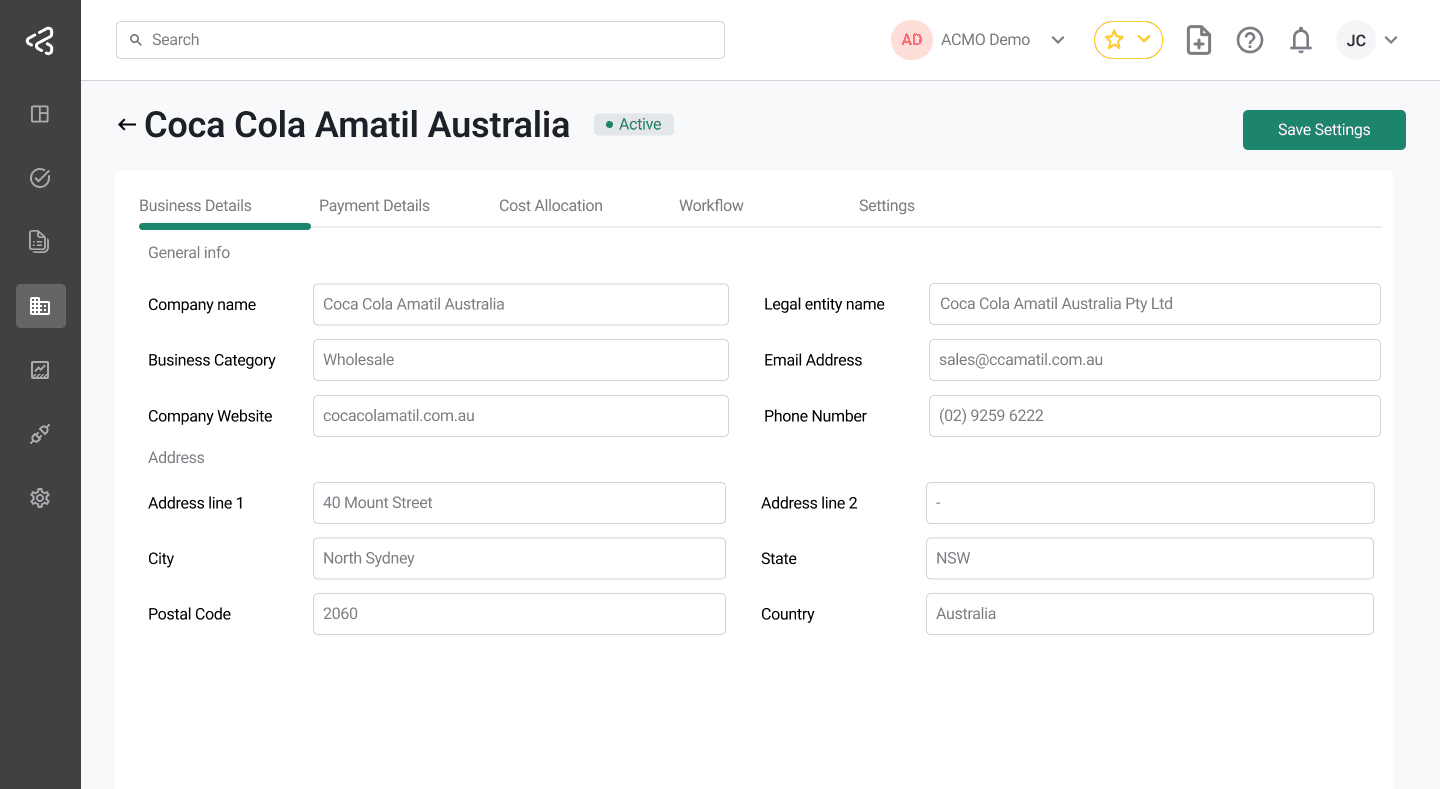Click the new document icon

1198,40
